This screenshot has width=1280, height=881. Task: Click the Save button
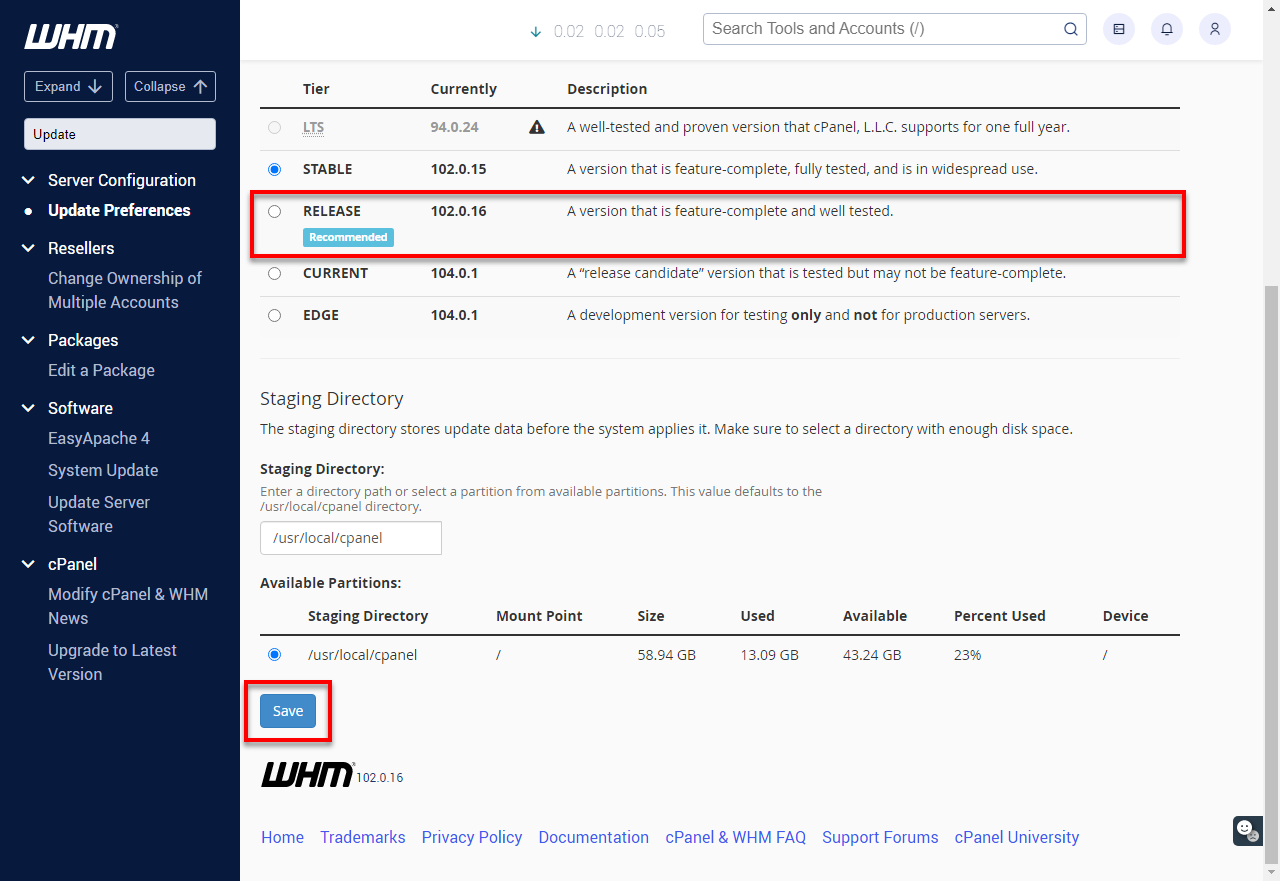[288, 711]
